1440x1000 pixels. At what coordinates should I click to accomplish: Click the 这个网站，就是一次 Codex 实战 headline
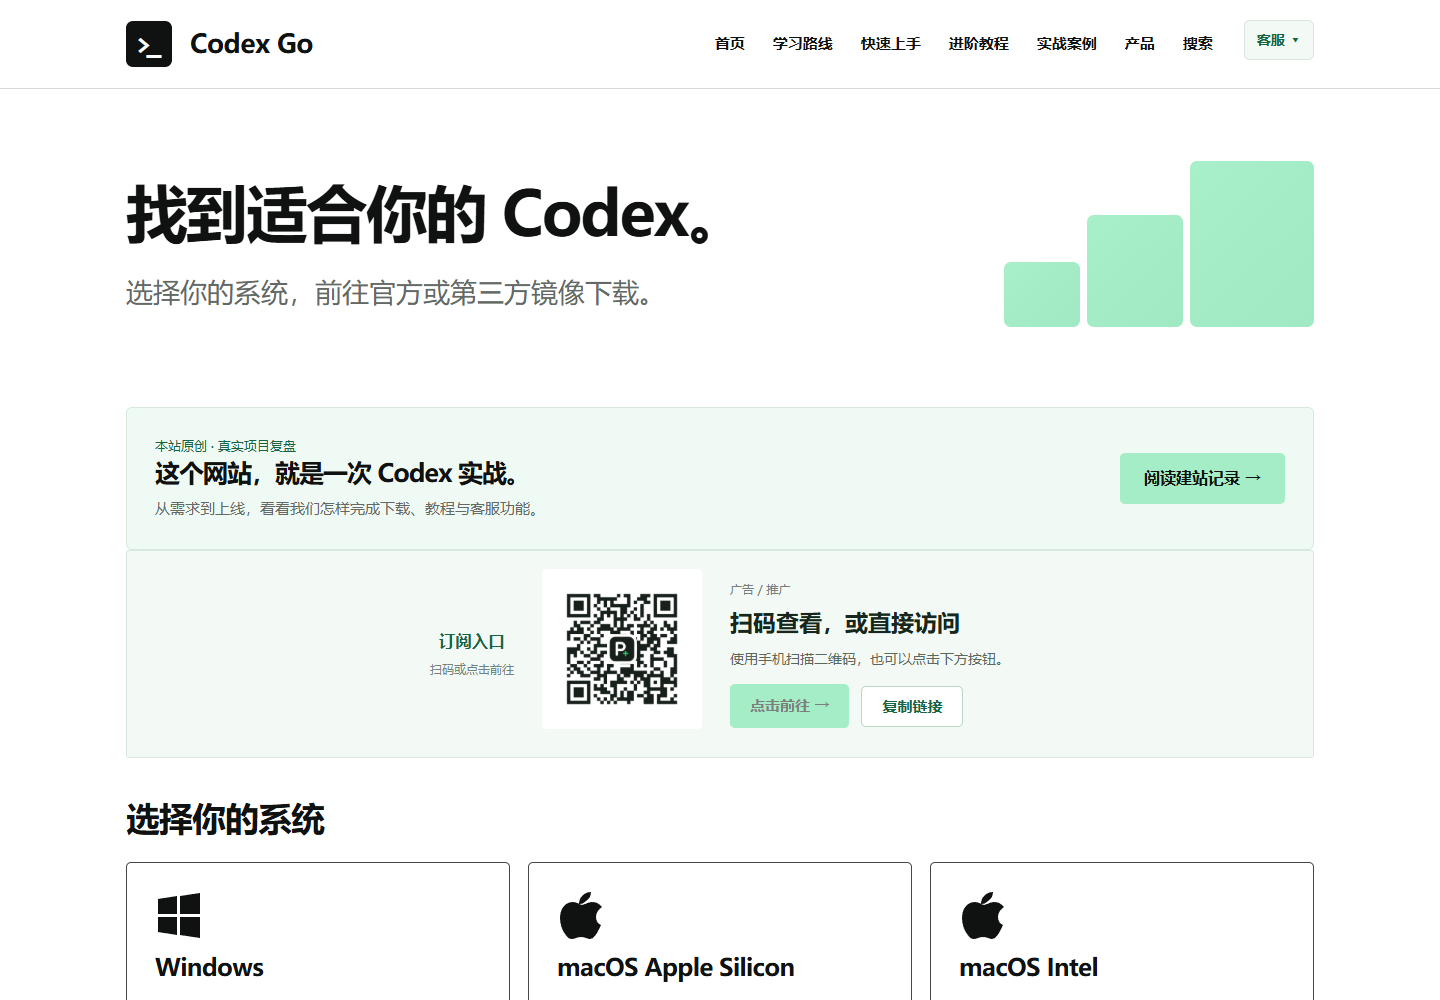(x=336, y=473)
